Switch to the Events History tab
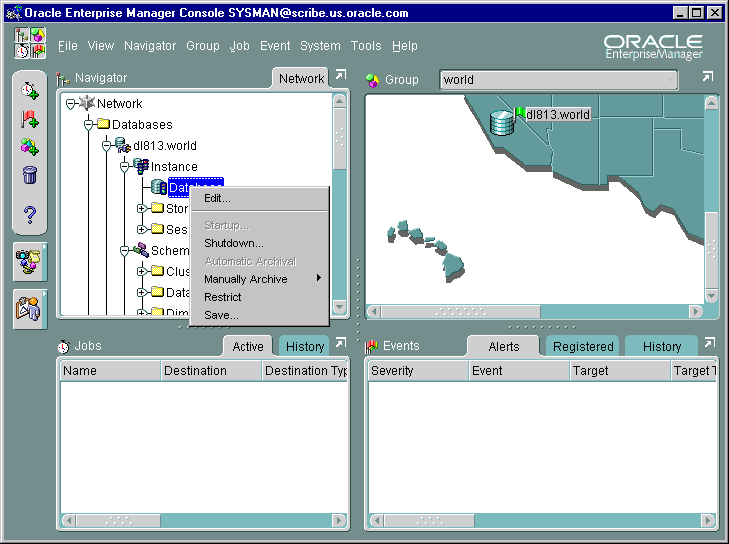 [x=662, y=346]
